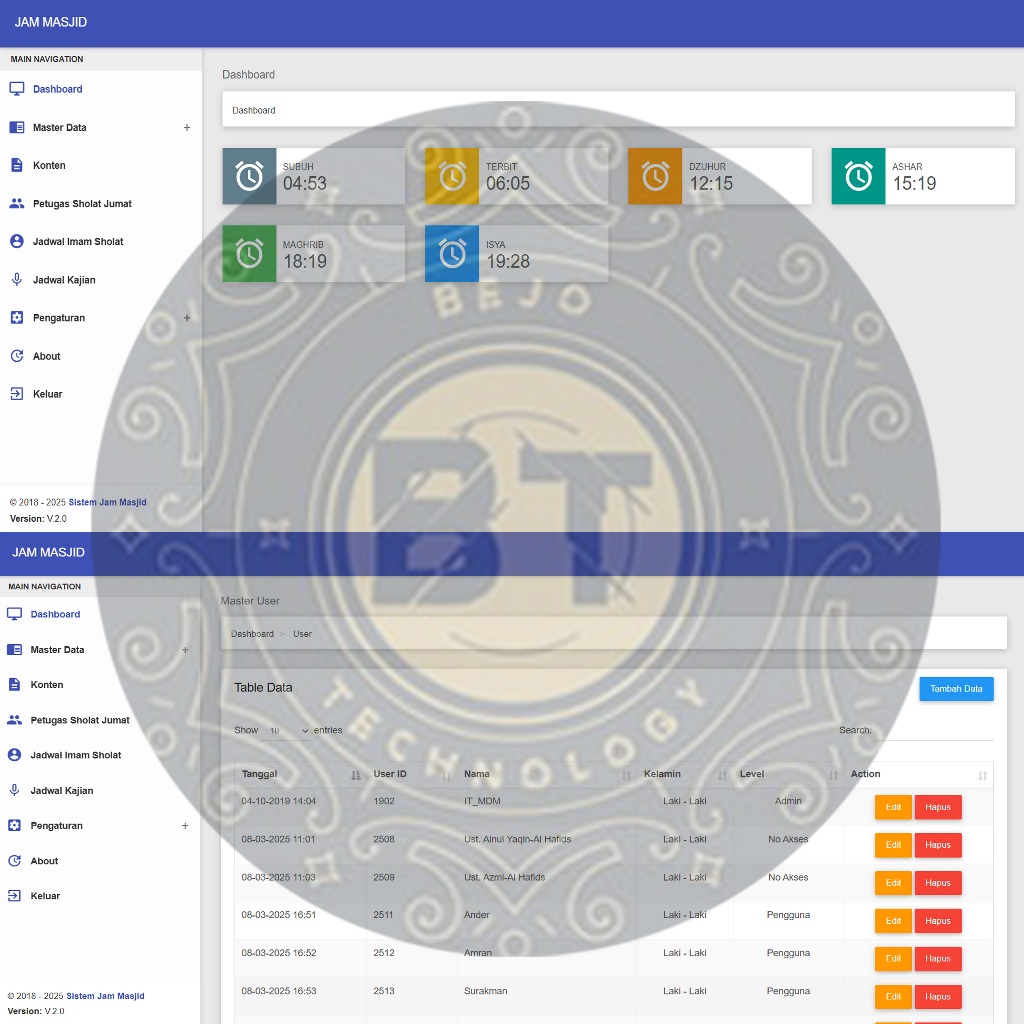Viewport: 1024px width, 1024px height.
Task: Sort the table by the Kelamin column
Action: point(684,774)
